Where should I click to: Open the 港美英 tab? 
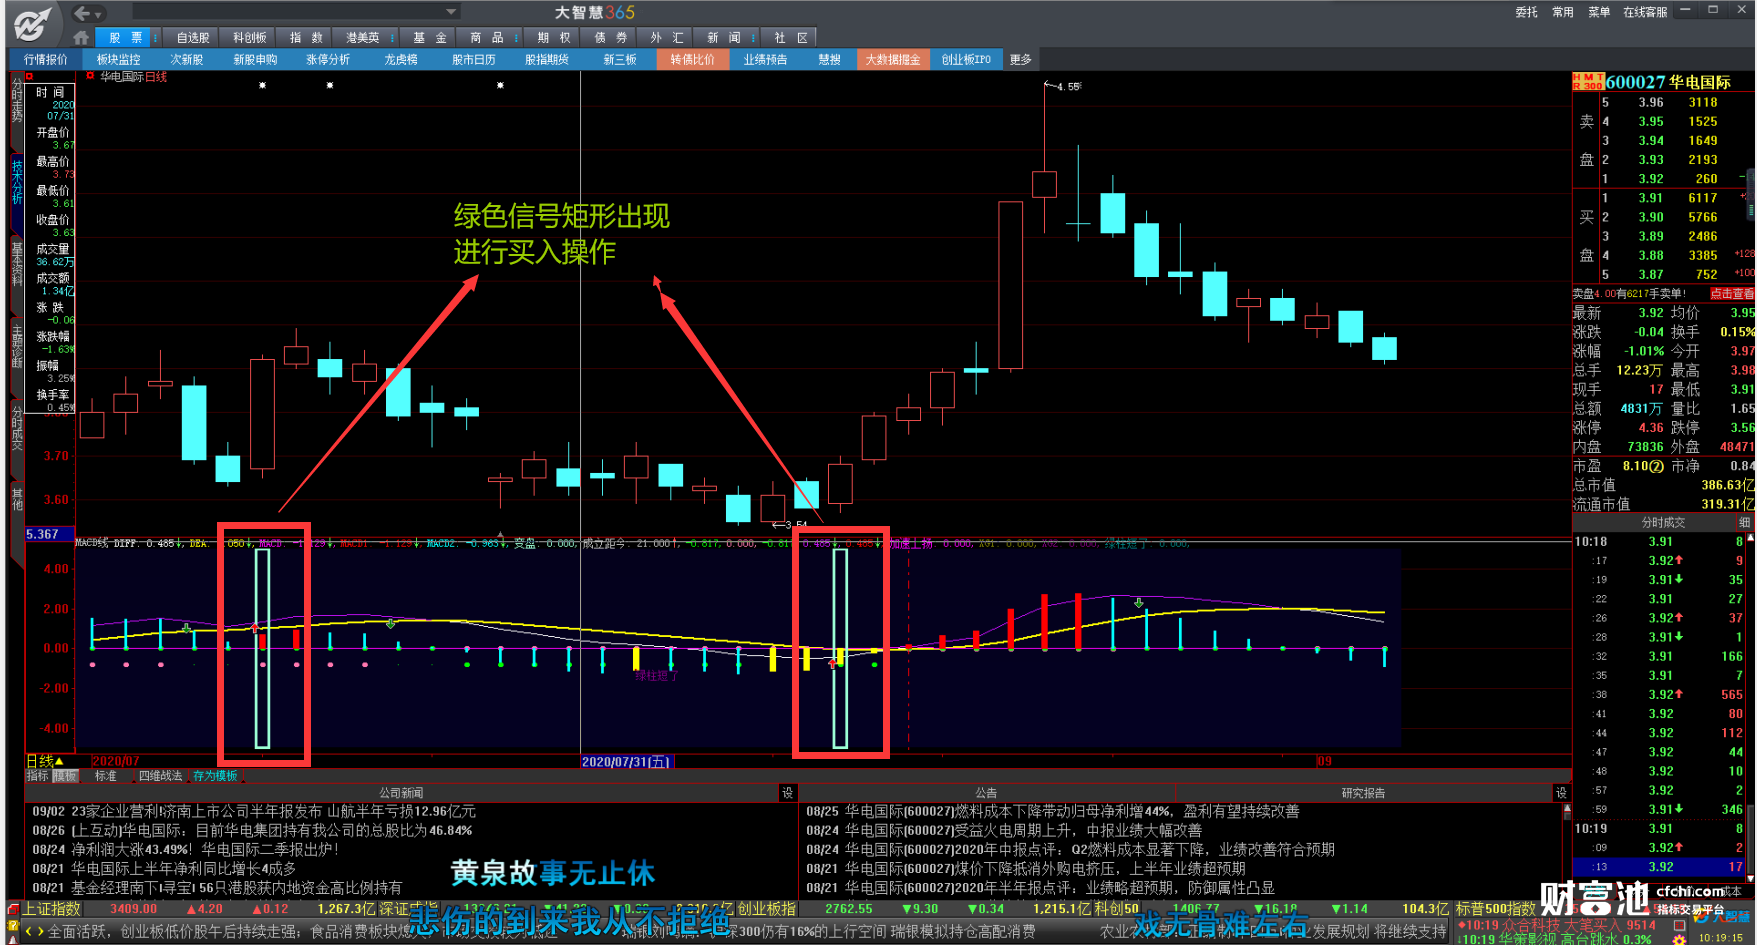point(362,38)
